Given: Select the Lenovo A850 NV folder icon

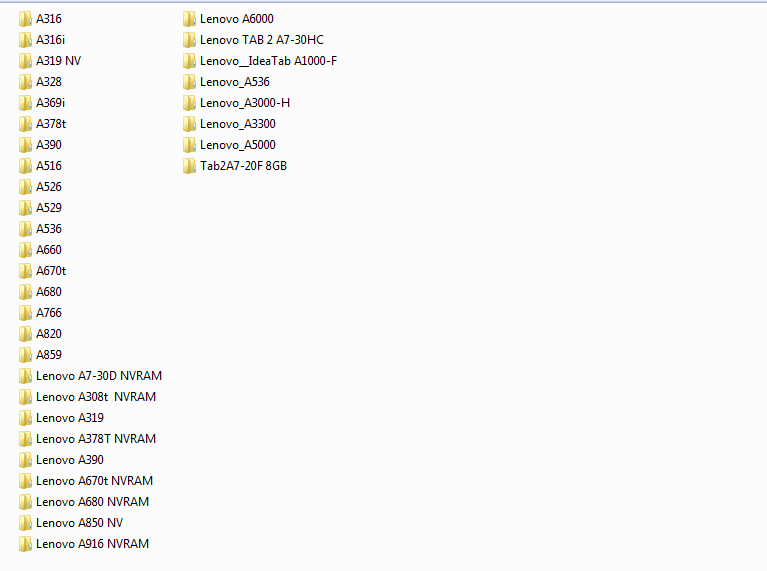Looking at the screenshot, I should tap(25, 524).
